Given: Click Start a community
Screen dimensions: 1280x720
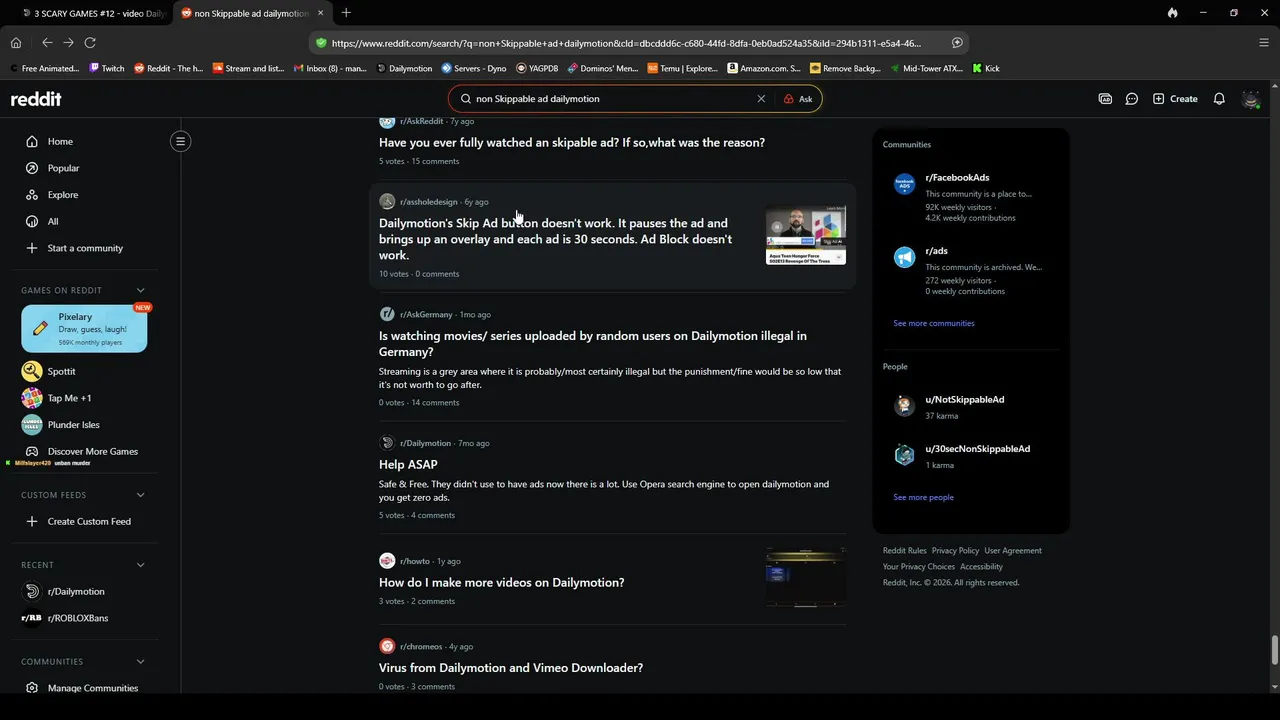Looking at the screenshot, I should [84, 248].
